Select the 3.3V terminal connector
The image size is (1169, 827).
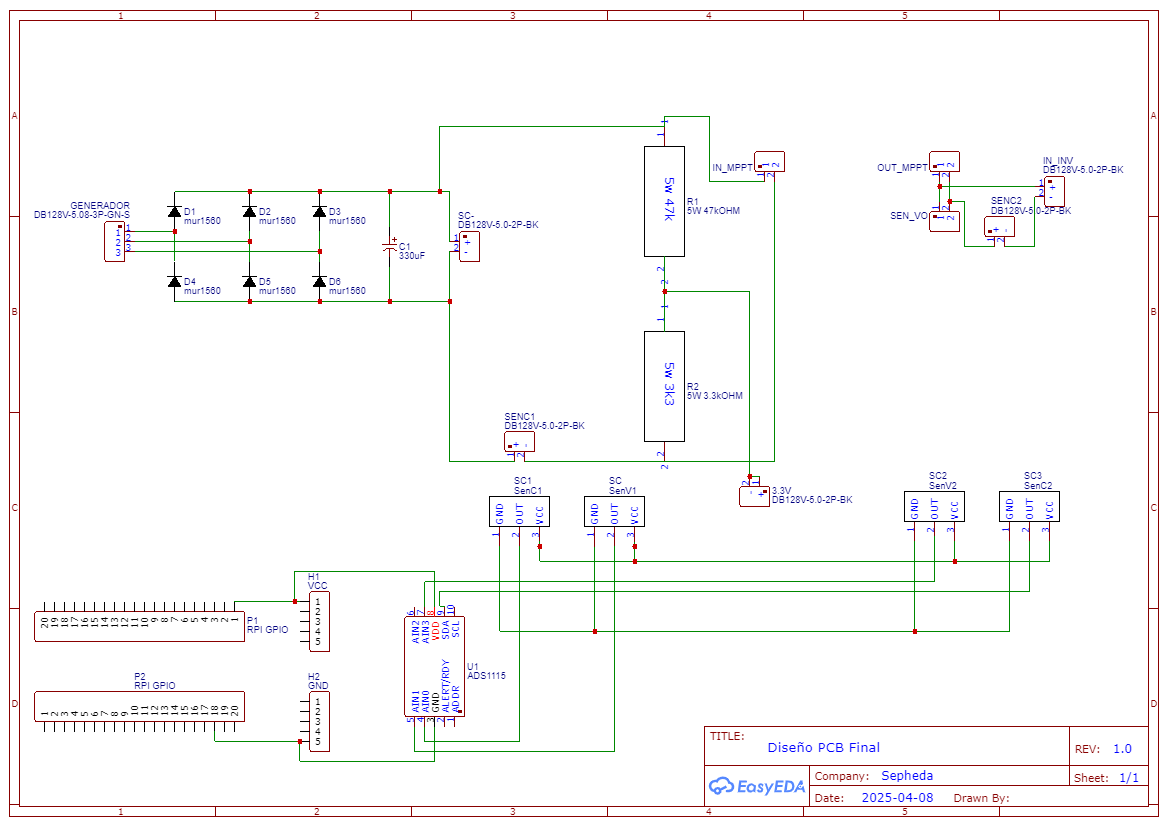[x=754, y=496]
